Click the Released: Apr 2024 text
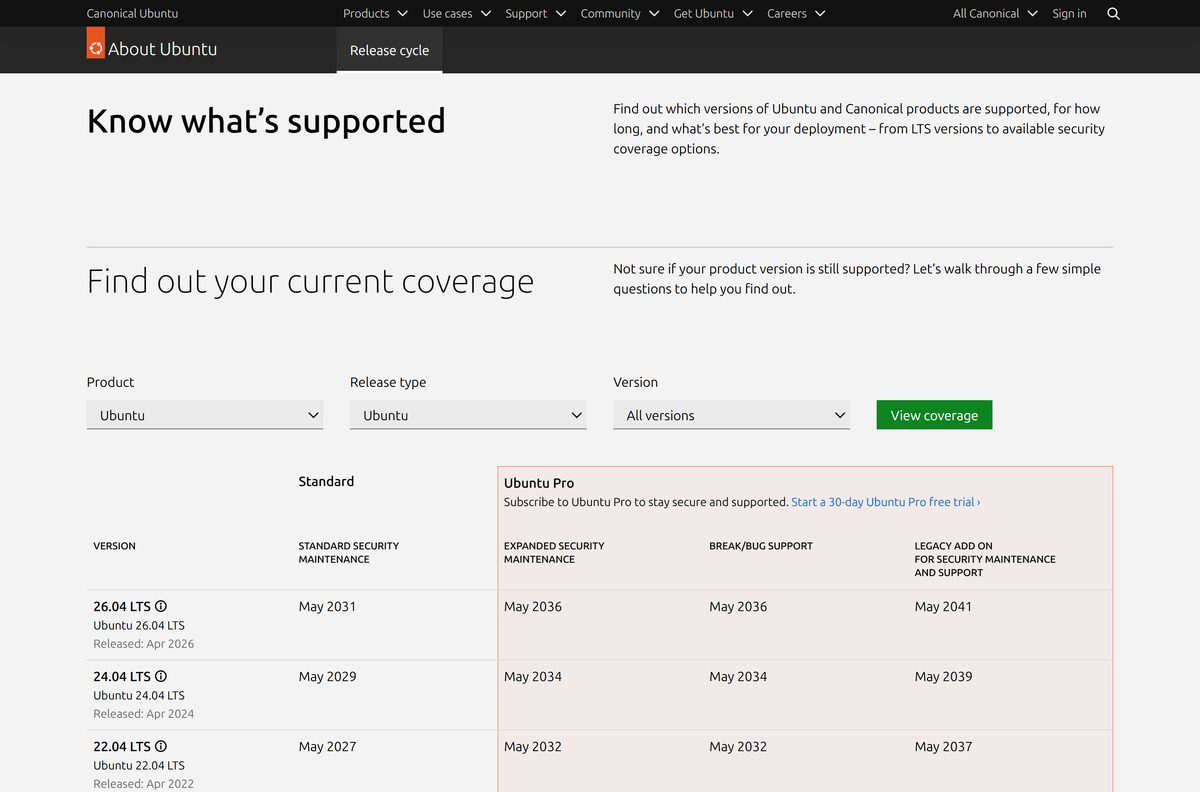The image size is (1200, 792). click(144, 714)
